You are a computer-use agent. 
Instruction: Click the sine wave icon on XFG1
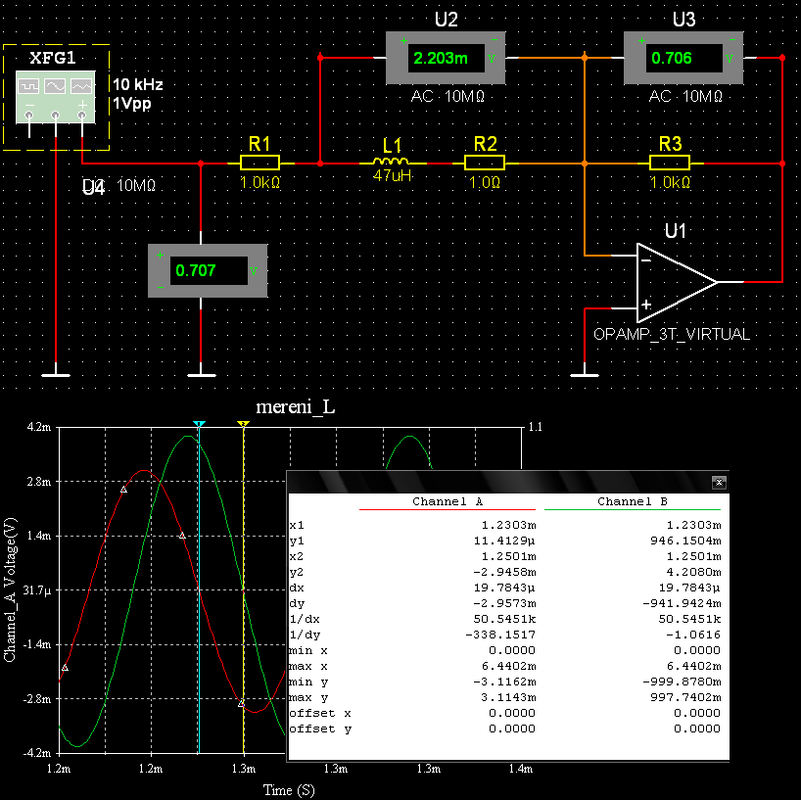[55, 86]
